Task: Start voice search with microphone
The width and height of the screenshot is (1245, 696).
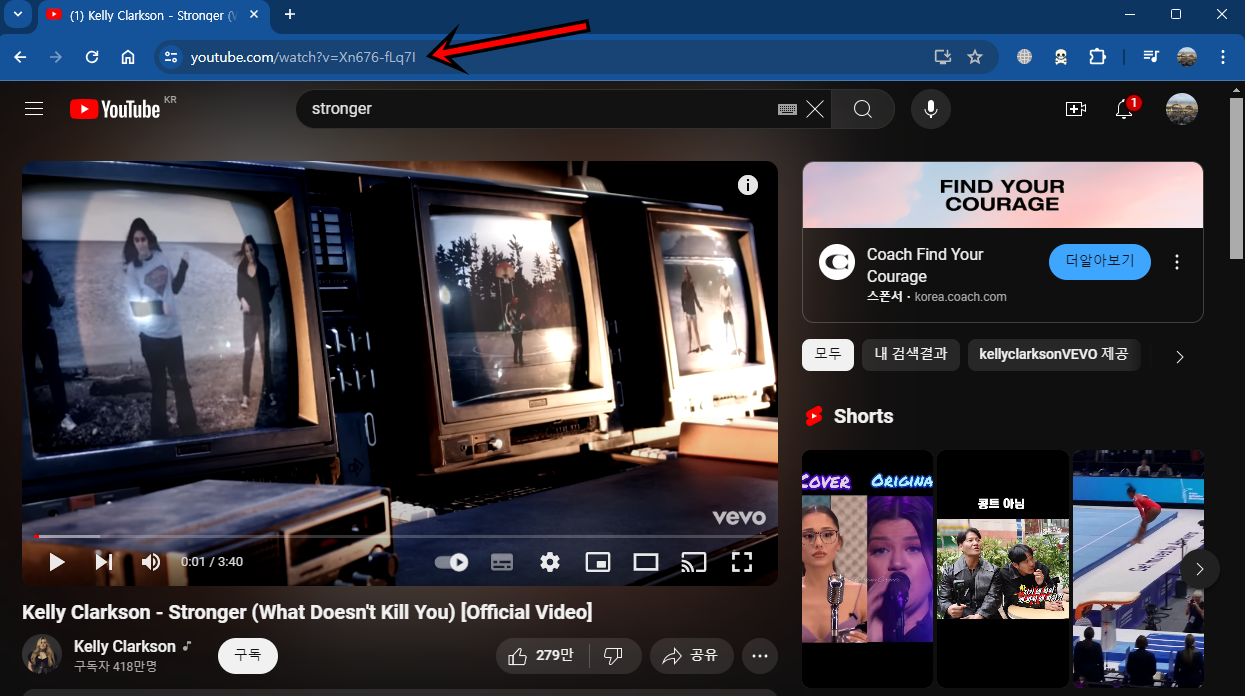Action: pyautogui.click(x=931, y=109)
